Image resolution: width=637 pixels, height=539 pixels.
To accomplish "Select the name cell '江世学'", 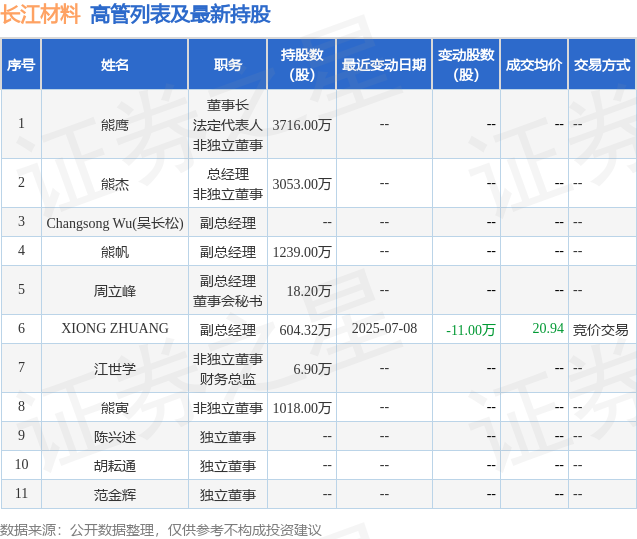I will (115, 369).
